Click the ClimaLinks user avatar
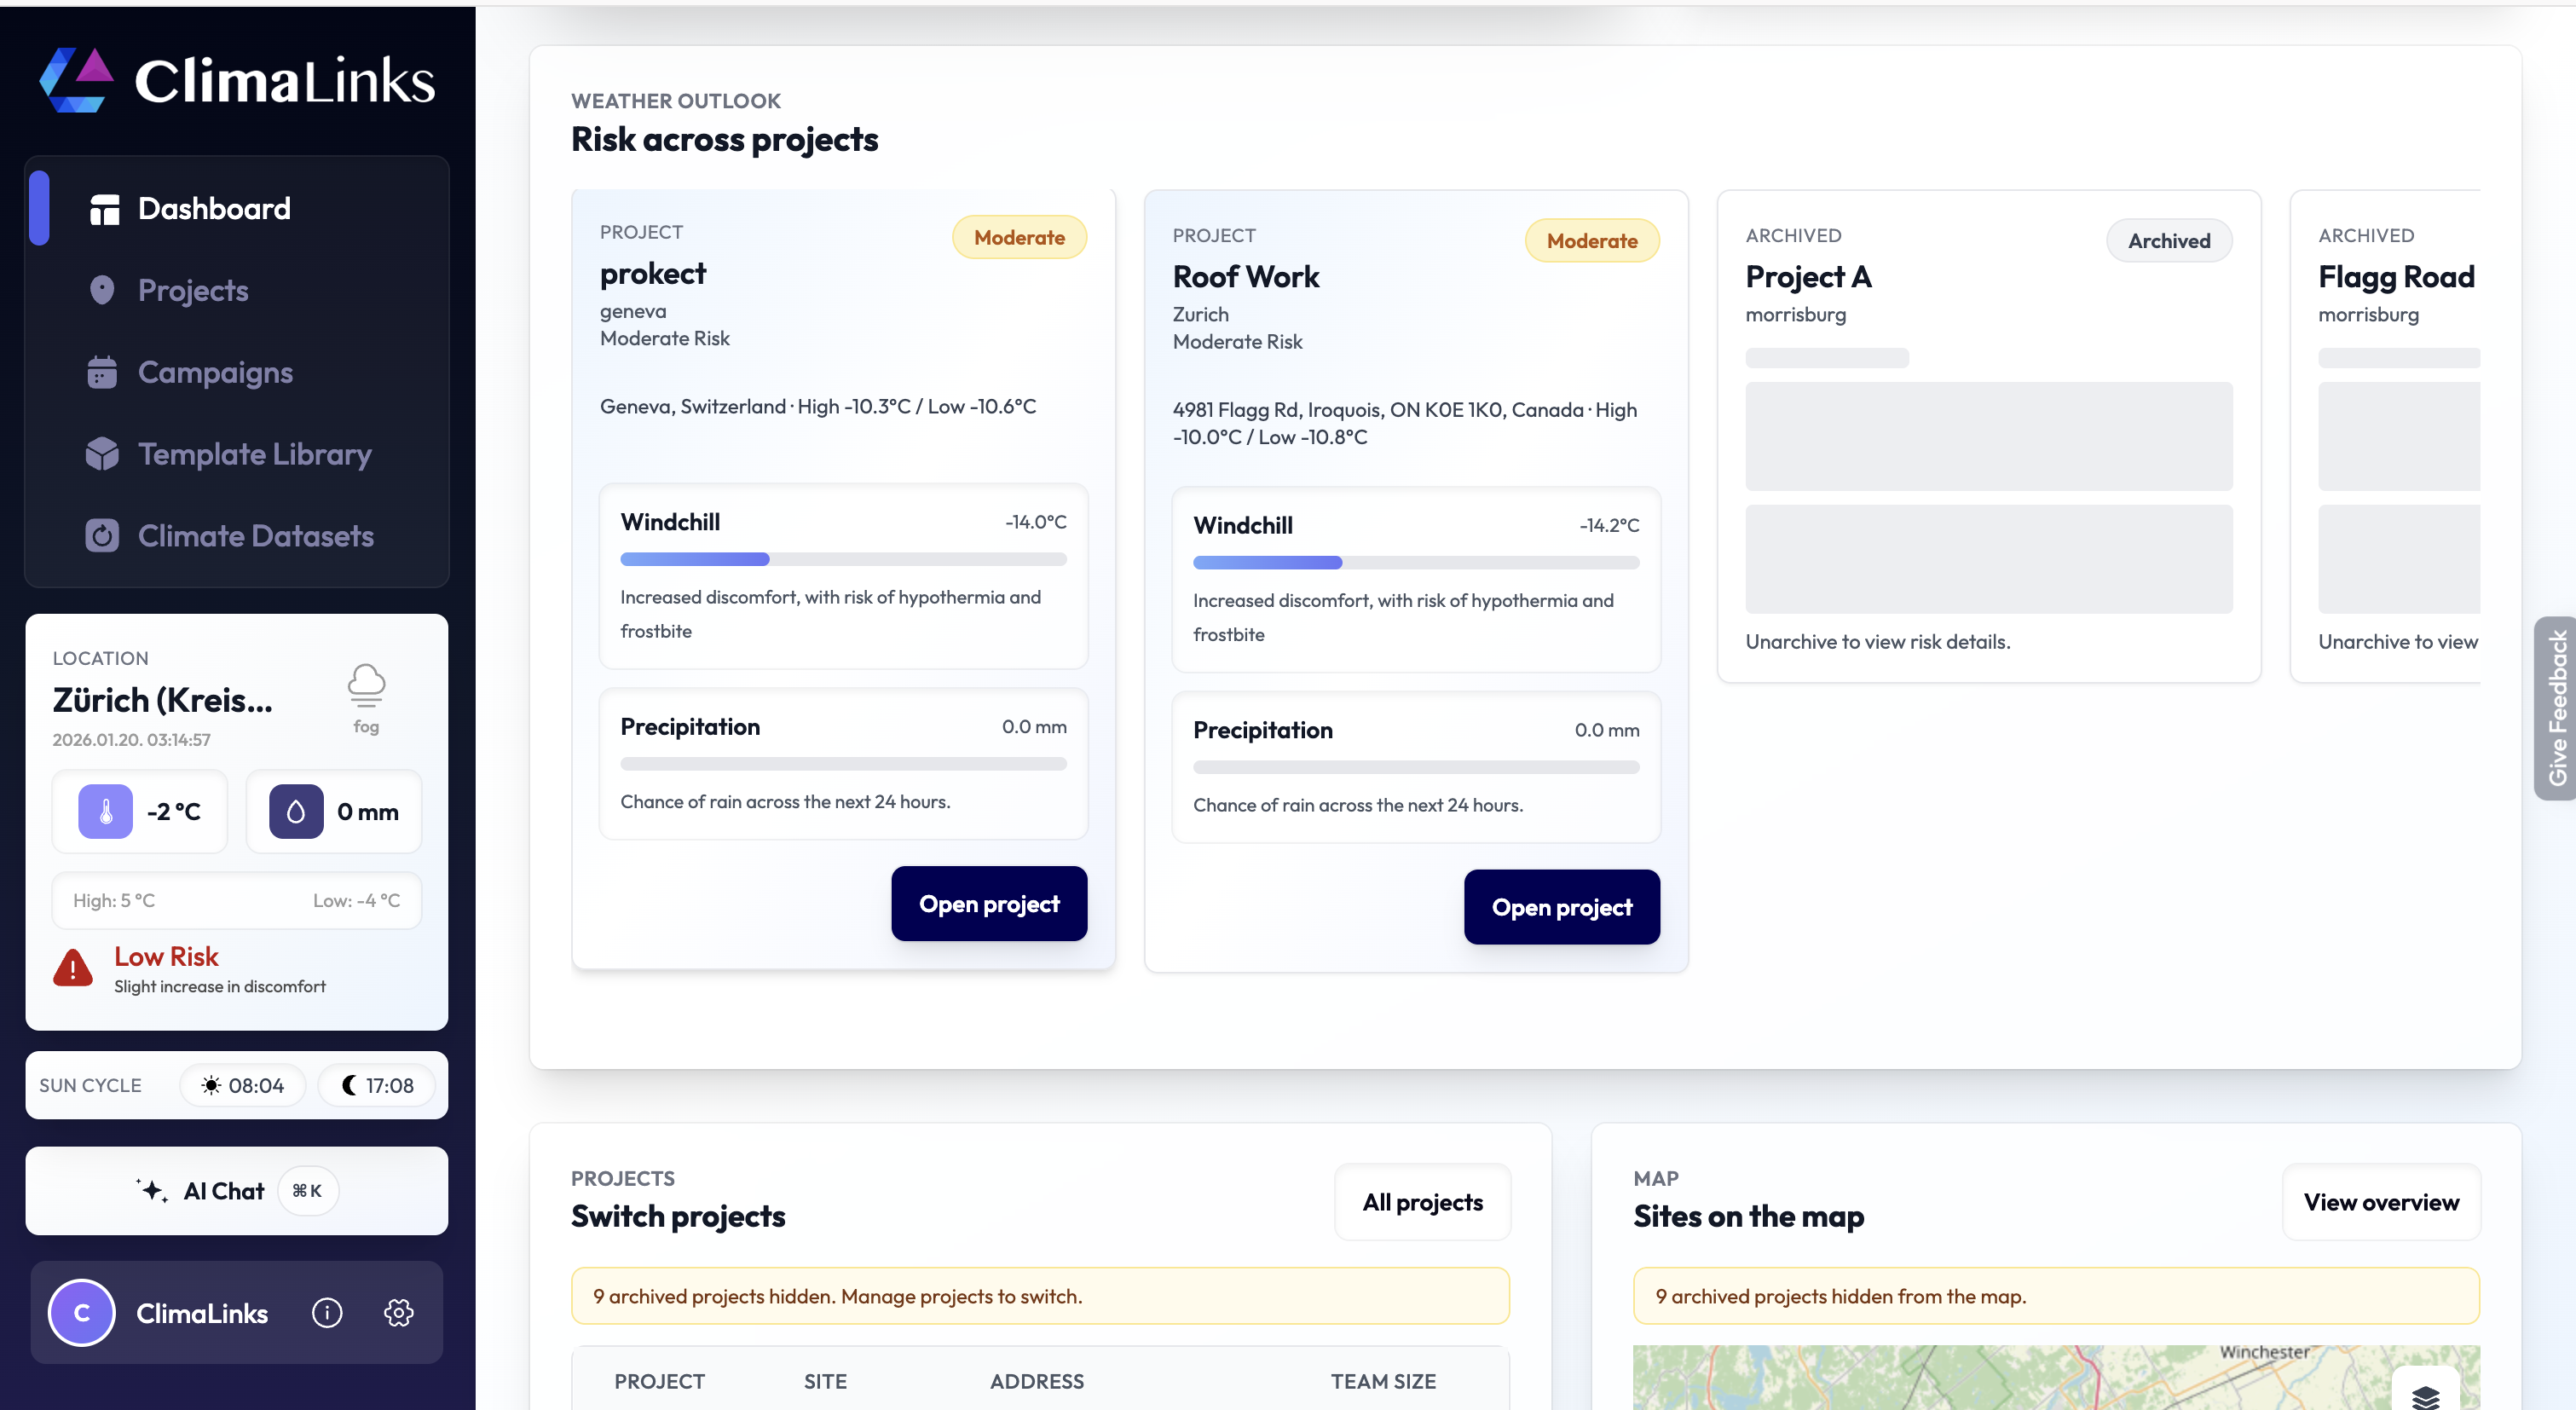Screen dimensions: 2576x1410 pyautogui.click(x=82, y=1312)
